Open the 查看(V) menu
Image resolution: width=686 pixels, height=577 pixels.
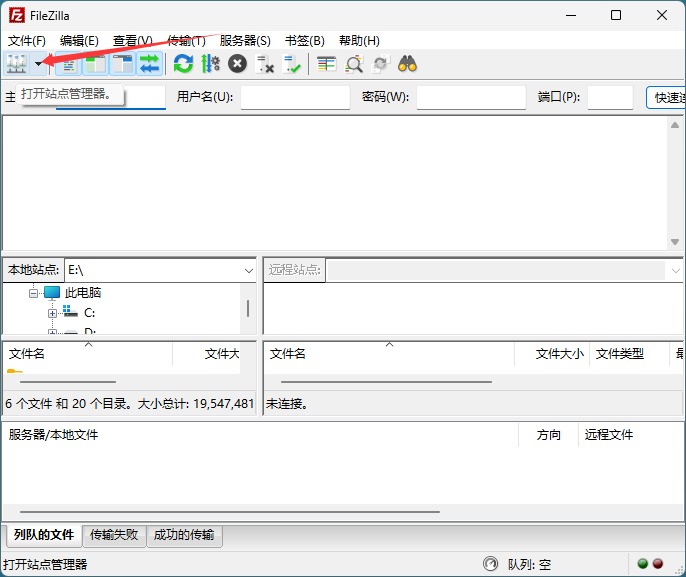[133, 41]
